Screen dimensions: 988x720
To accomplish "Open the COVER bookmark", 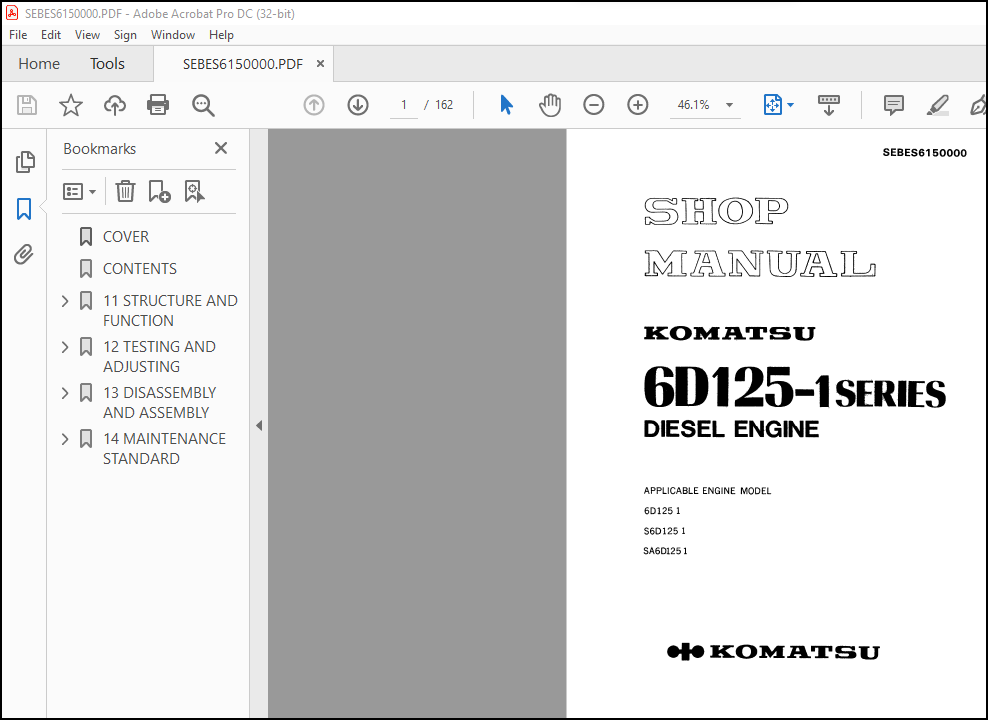I will [x=126, y=237].
